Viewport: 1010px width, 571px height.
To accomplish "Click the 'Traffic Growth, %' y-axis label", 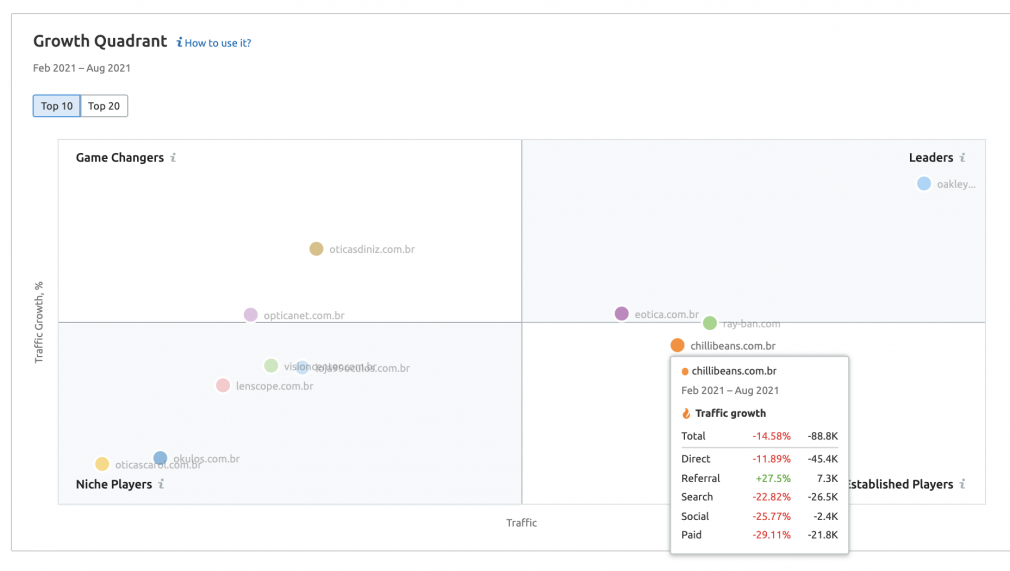I will (39, 322).
